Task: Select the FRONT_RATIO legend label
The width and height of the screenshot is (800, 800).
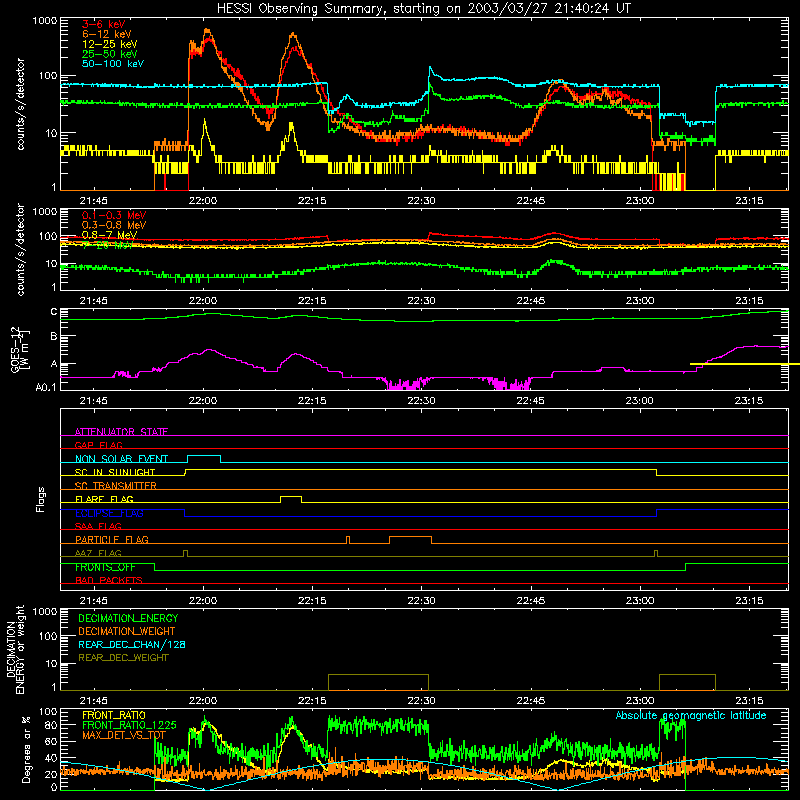Action: pyautogui.click(x=114, y=715)
